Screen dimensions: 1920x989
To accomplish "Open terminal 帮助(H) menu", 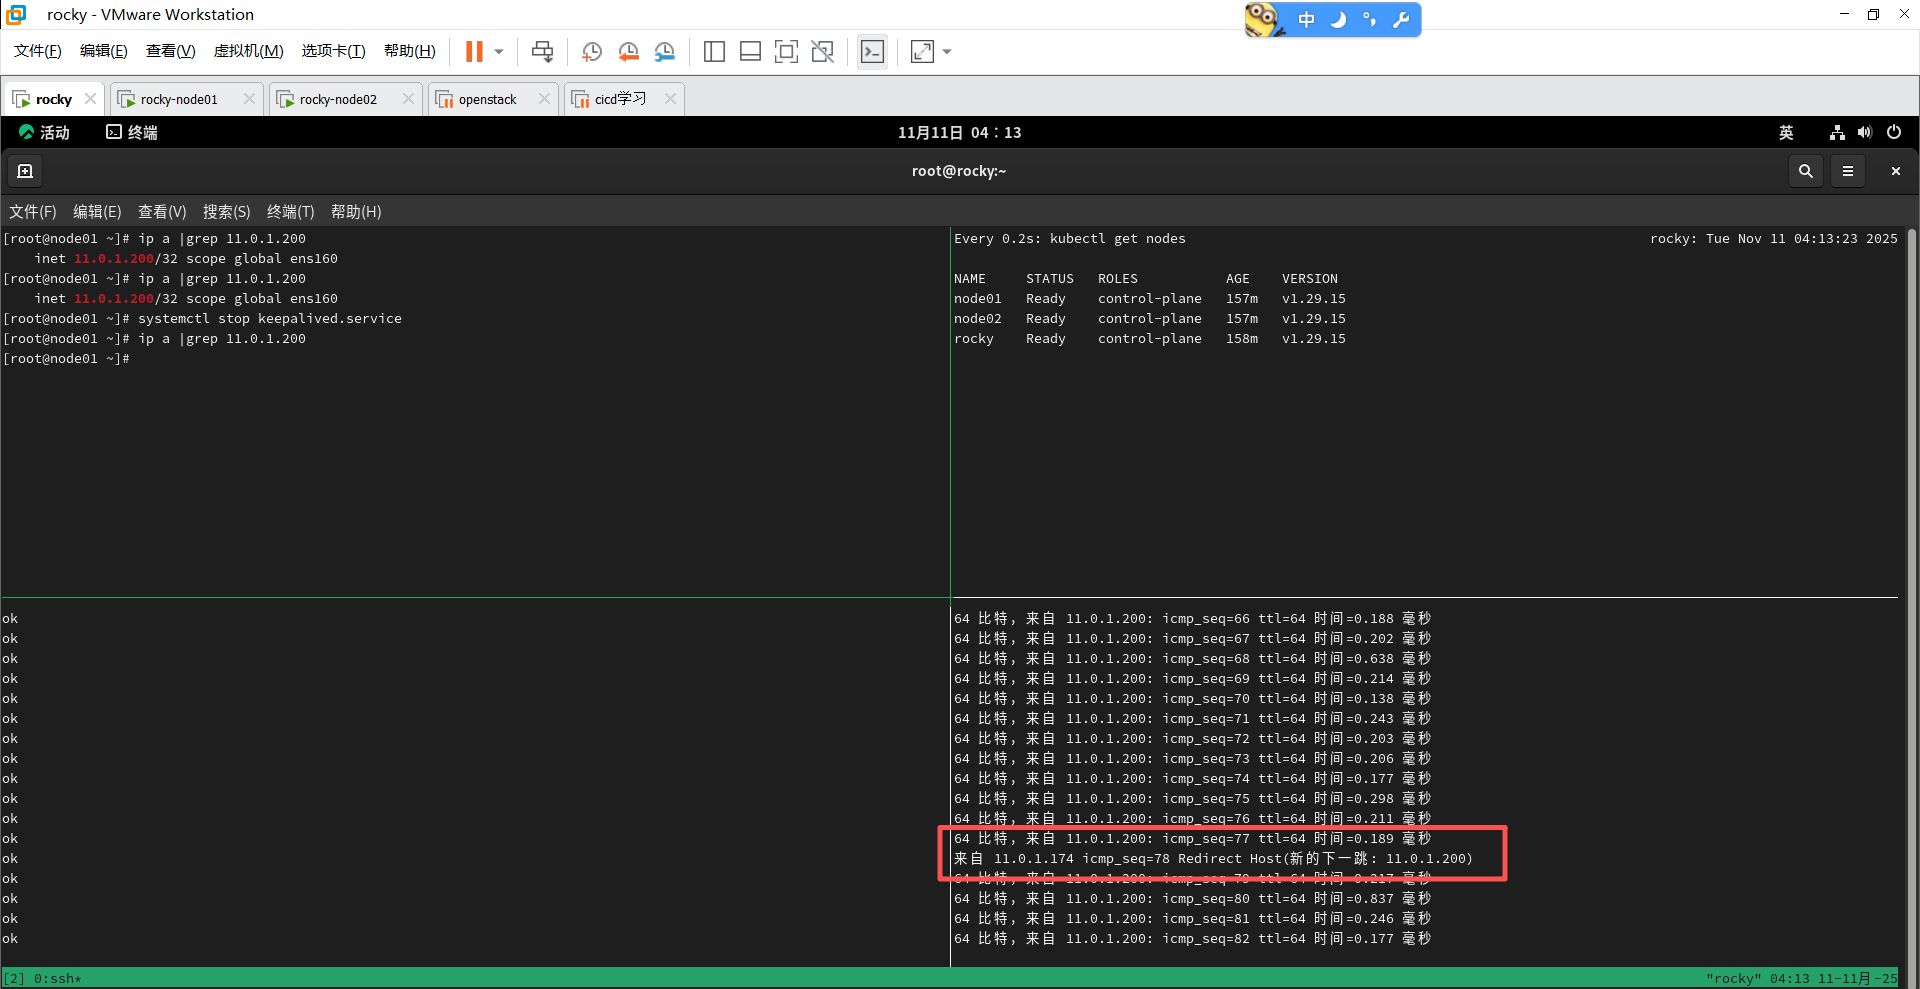I will pyautogui.click(x=356, y=211).
